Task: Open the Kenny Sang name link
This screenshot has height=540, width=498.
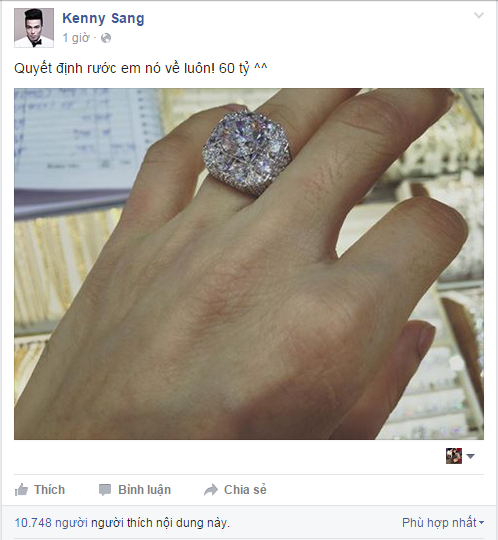Action: click(103, 18)
